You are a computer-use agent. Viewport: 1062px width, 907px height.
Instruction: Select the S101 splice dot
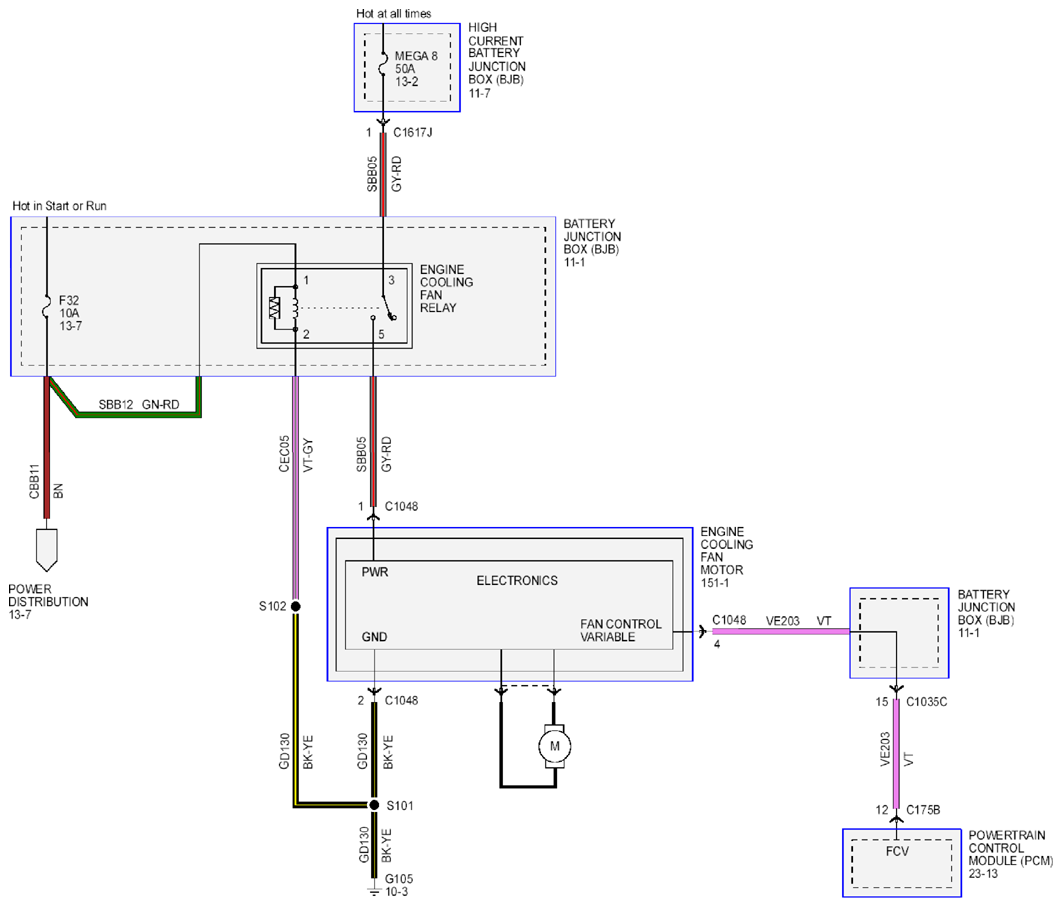point(373,805)
